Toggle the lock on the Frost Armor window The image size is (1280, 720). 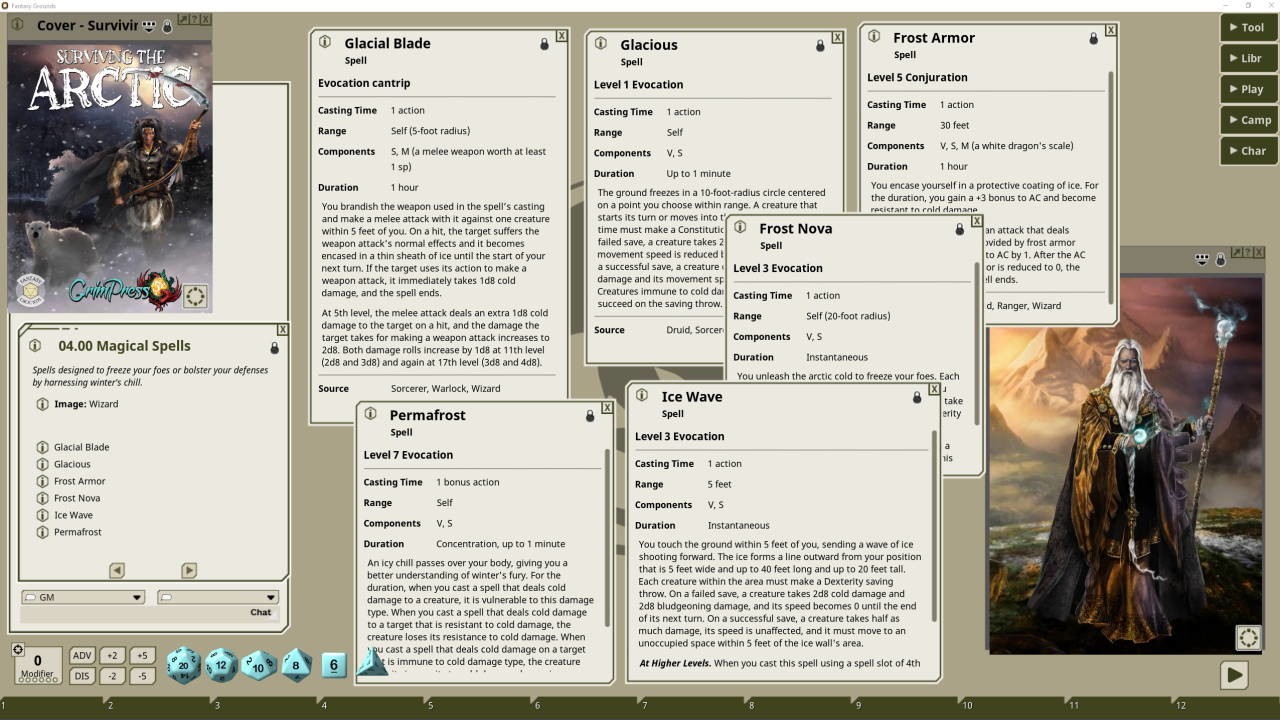pyautogui.click(x=1096, y=37)
